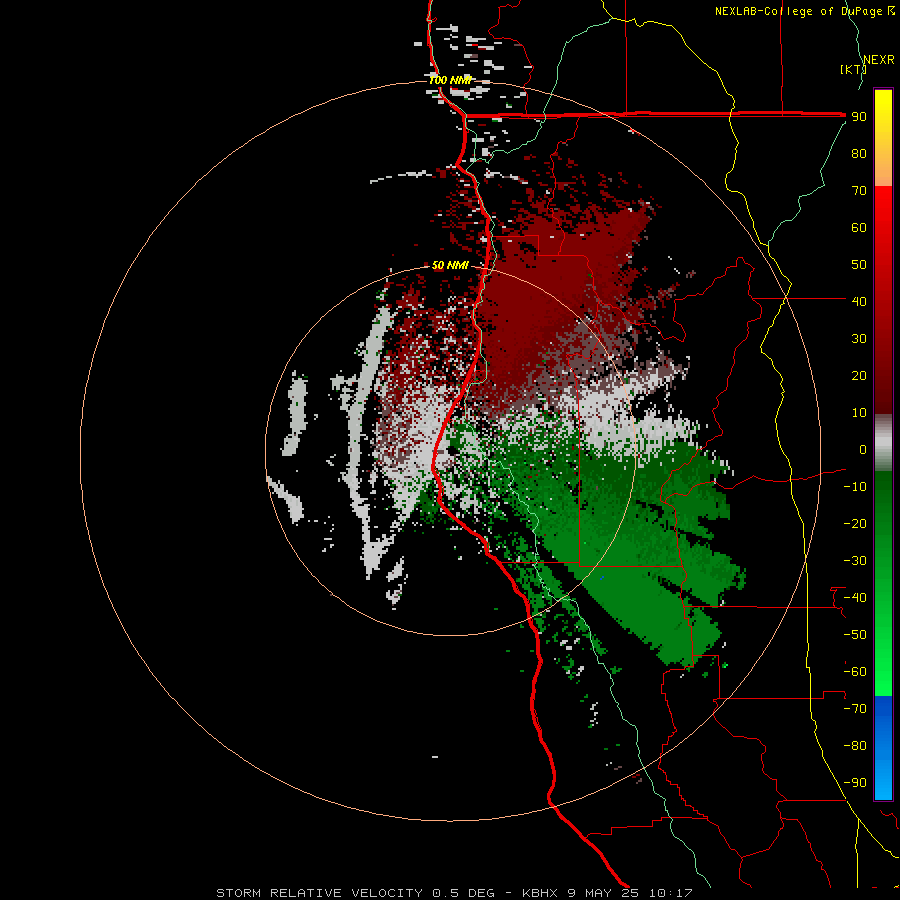900x900 pixels.
Task: Click the -90 value on velocity scale
Action: [855, 783]
